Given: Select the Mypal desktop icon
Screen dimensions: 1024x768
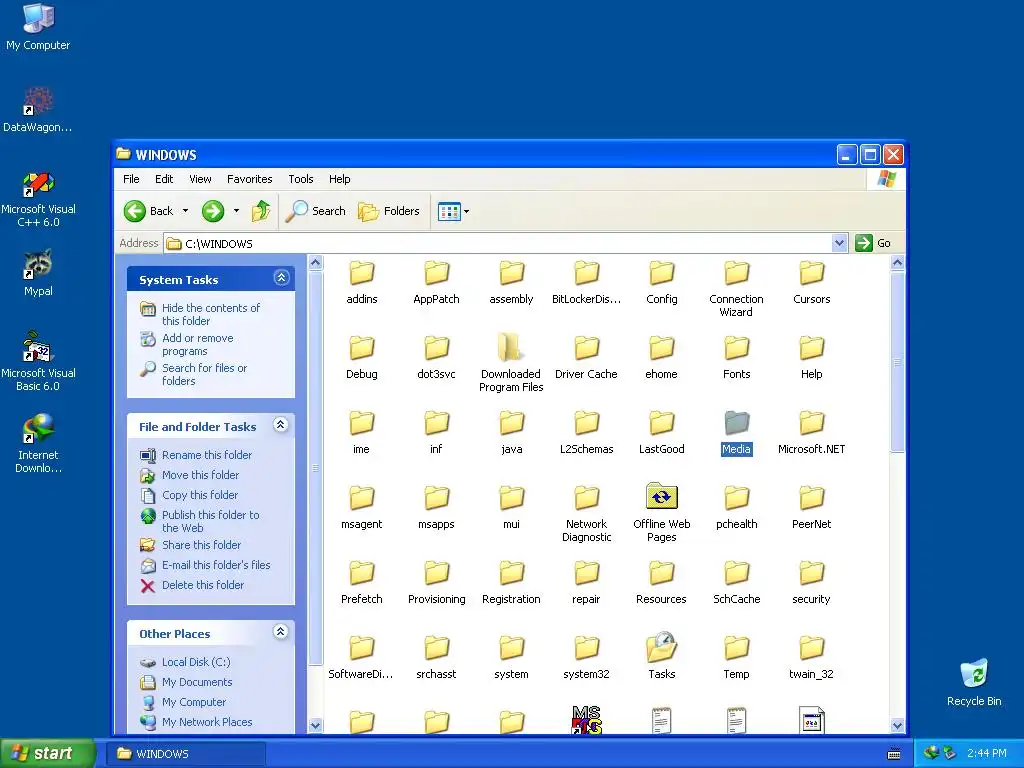Looking at the screenshot, I should [x=38, y=273].
